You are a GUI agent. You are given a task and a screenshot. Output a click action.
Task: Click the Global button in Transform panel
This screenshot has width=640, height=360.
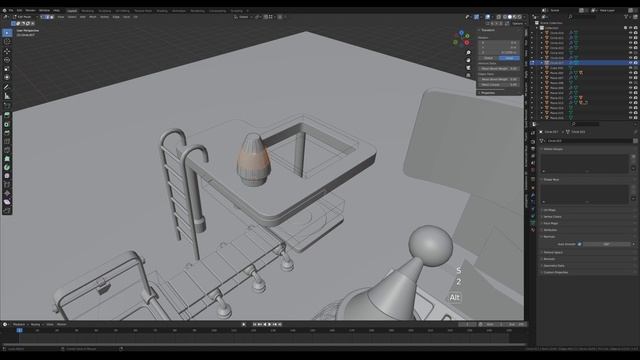coord(489,58)
